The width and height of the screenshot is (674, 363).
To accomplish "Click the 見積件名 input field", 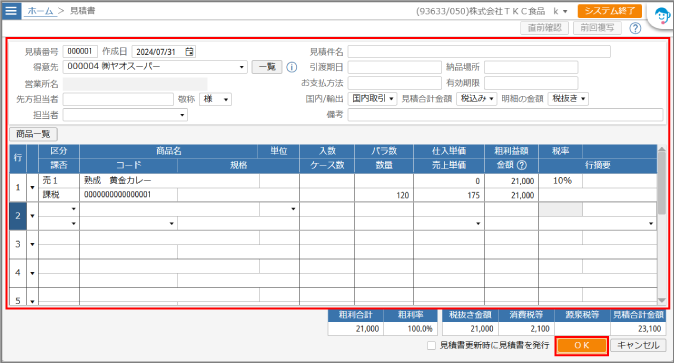I will coord(479,52).
